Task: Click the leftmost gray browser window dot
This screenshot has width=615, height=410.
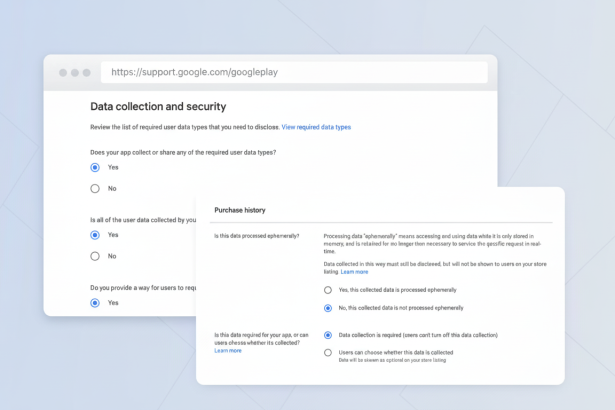Action: [62, 73]
